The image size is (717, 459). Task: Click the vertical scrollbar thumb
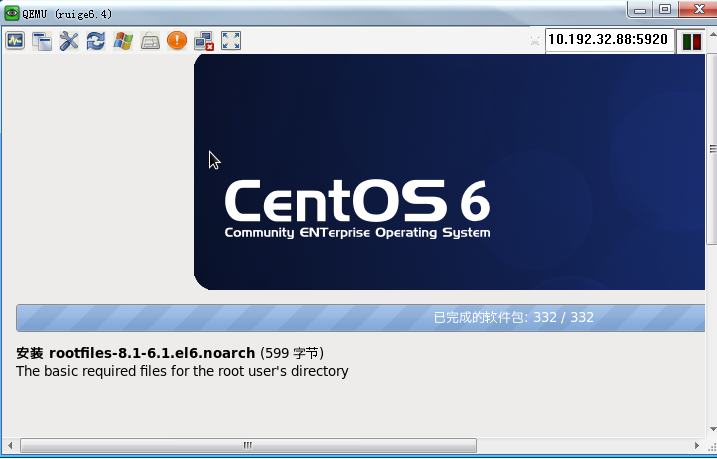tap(712, 149)
